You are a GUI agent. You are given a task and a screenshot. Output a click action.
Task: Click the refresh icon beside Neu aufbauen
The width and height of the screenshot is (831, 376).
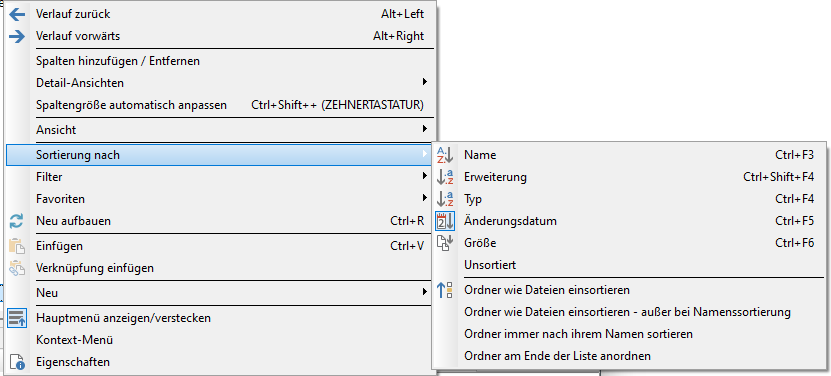point(17,221)
